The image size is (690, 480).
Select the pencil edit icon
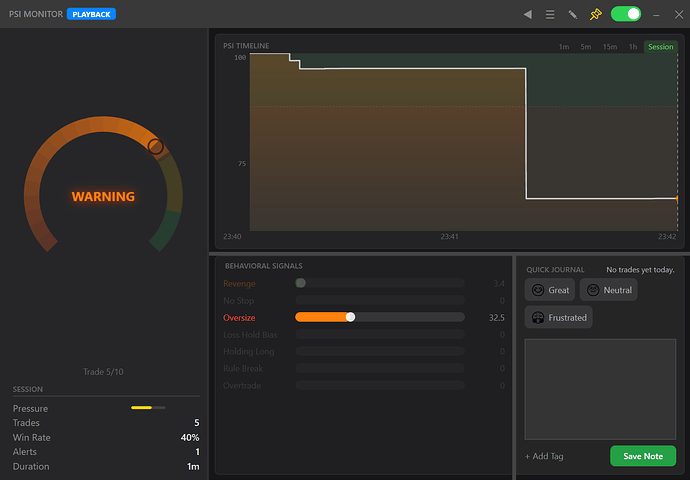tap(573, 15)
